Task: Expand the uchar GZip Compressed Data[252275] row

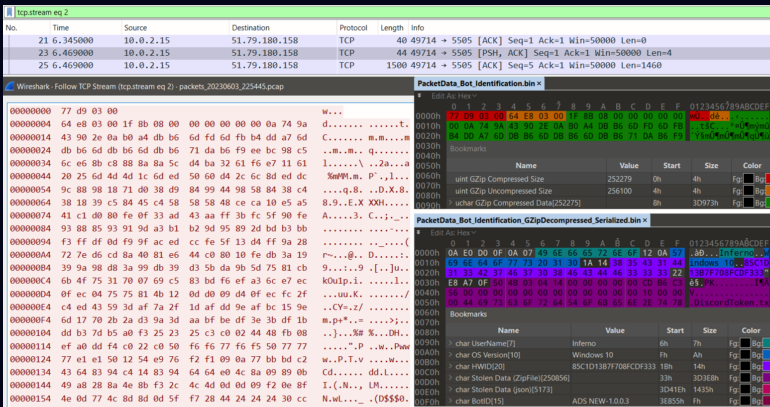Action: (451, 203)
